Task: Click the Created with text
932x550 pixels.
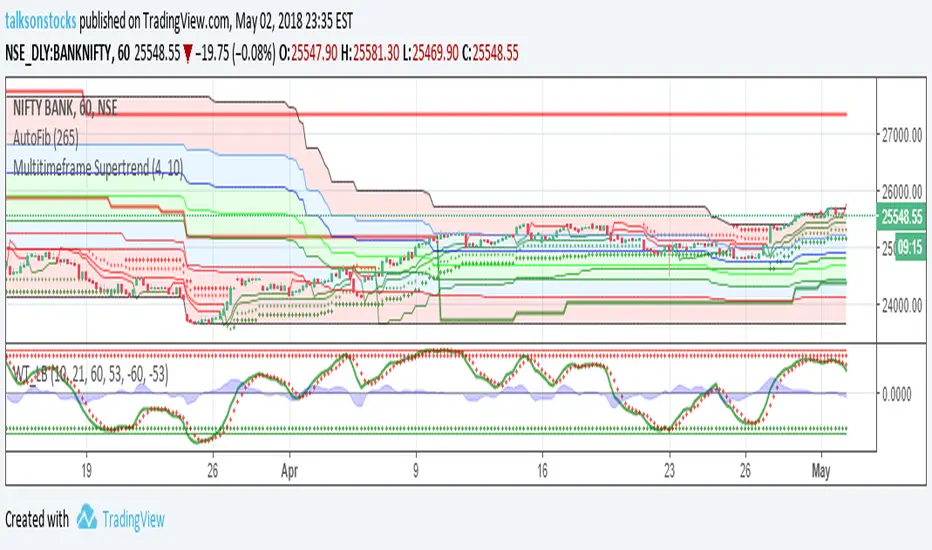Action: [x=37, y=520]
